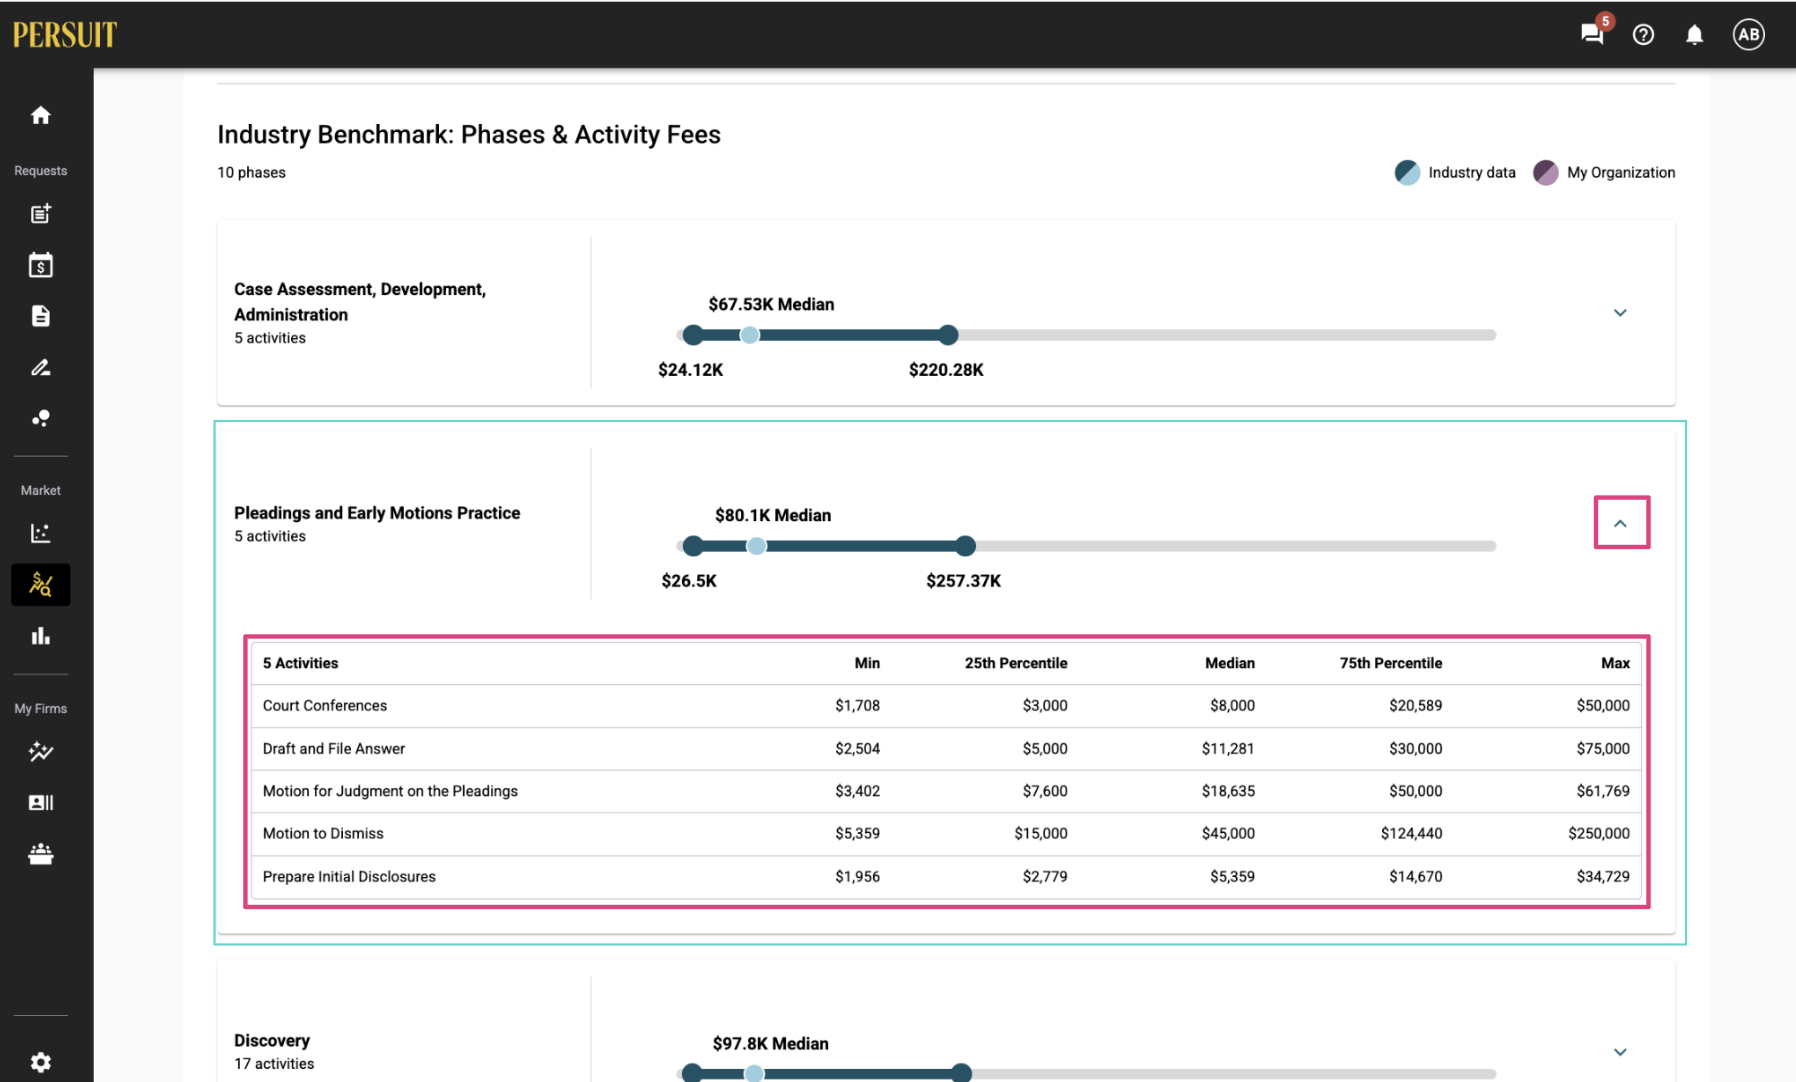1796x1082 pixels.
Task: Select the Prepare Initial Disclosures row label
Action: (x=349, y=877)
